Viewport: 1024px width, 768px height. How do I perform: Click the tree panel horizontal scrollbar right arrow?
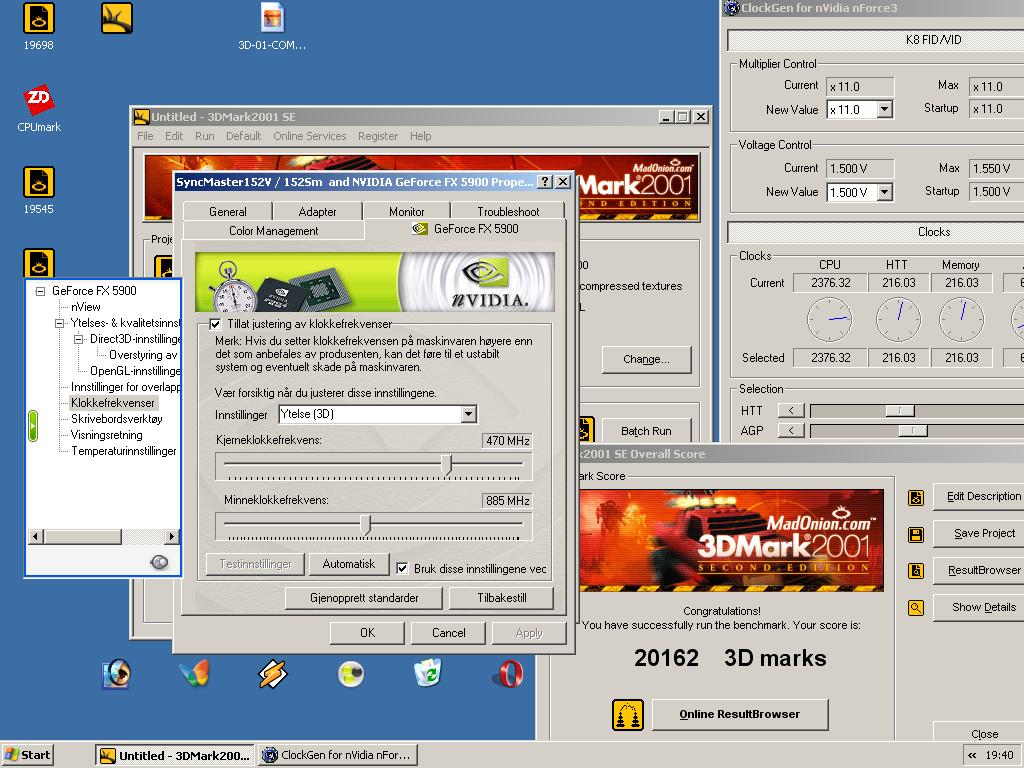[x=171, y=537]
